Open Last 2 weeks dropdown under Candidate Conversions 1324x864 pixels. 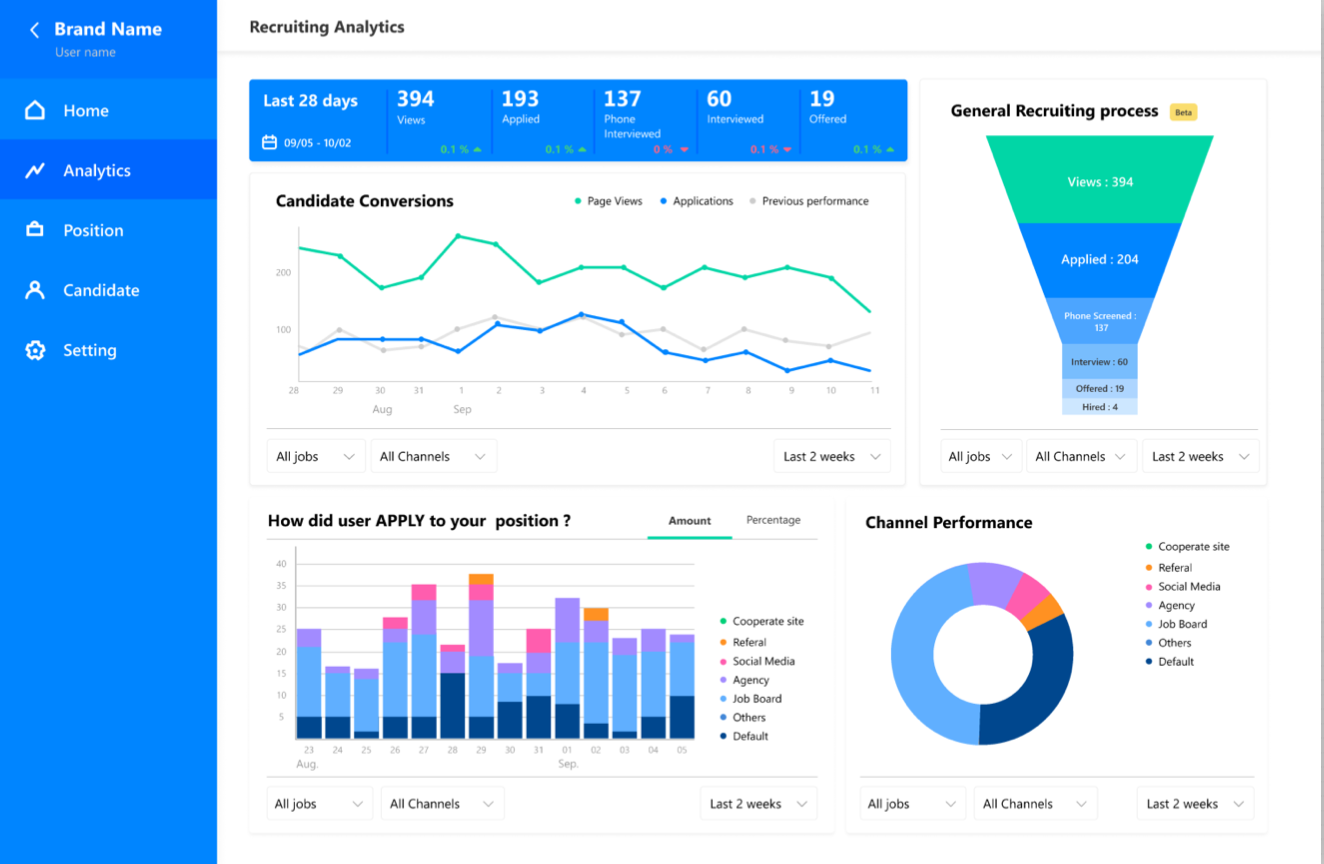pyautogui.click(x=832, y=456)
